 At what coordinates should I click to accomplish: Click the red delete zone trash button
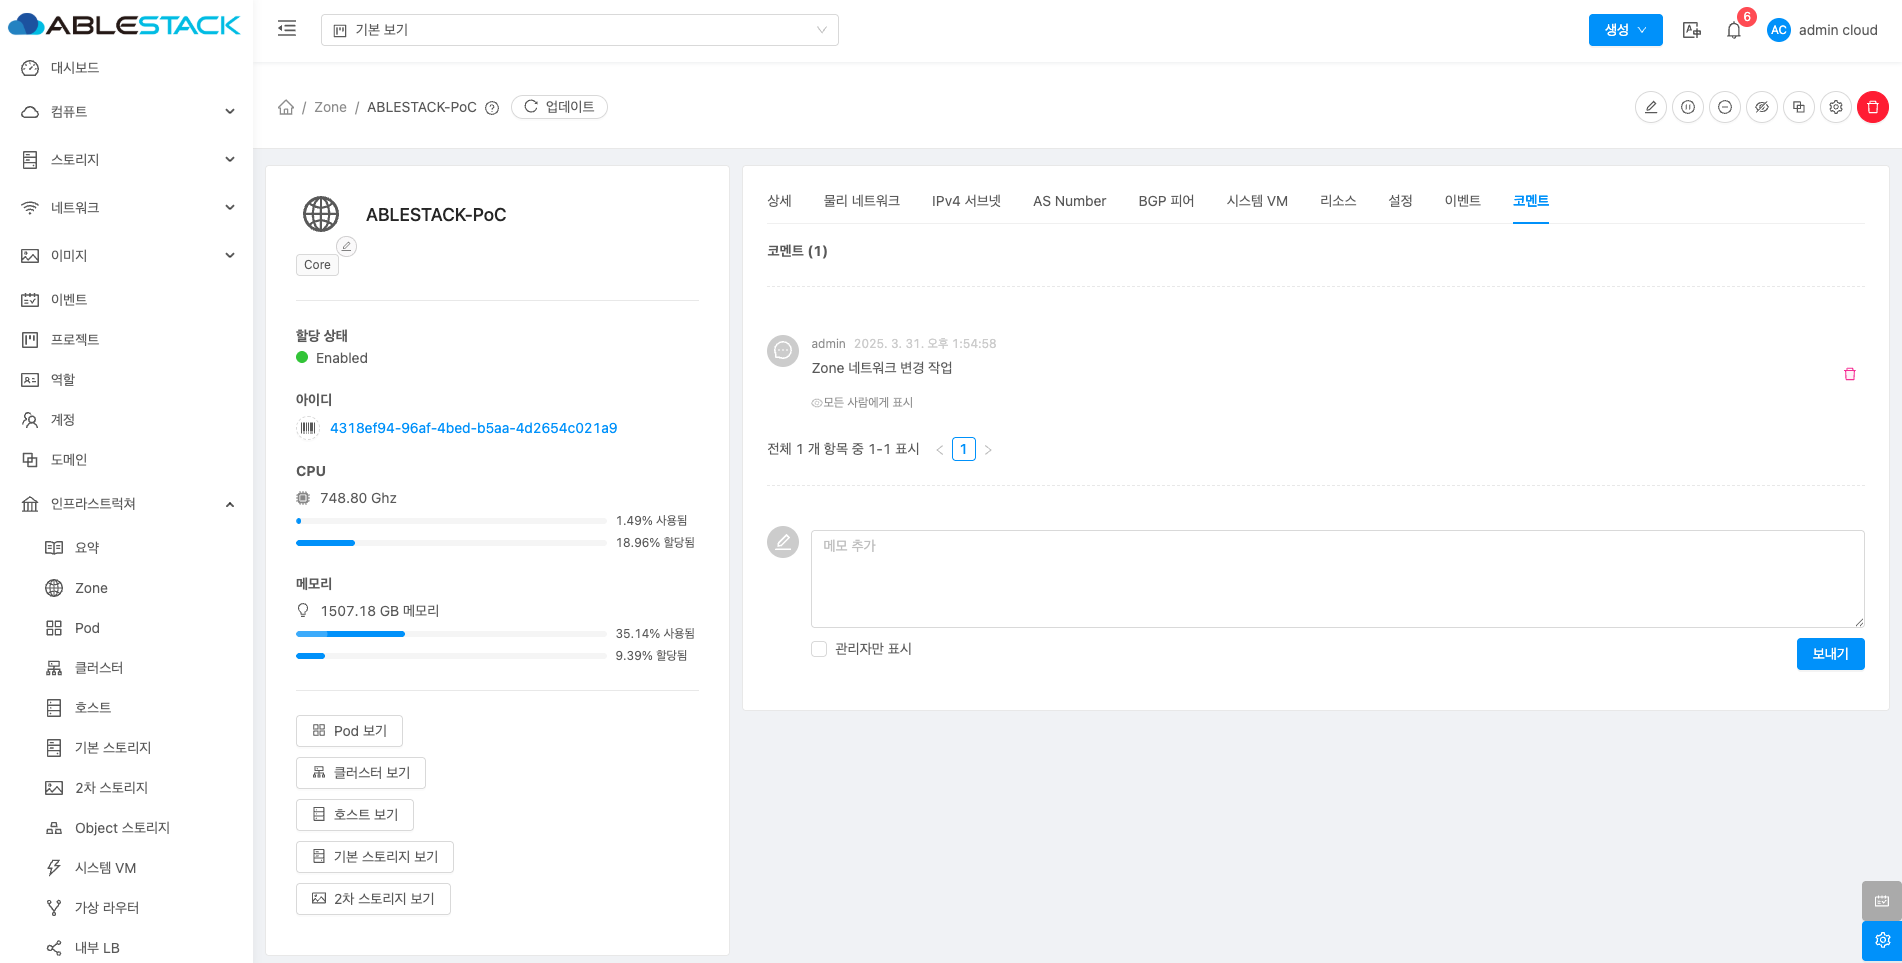tap(1872, 107)
